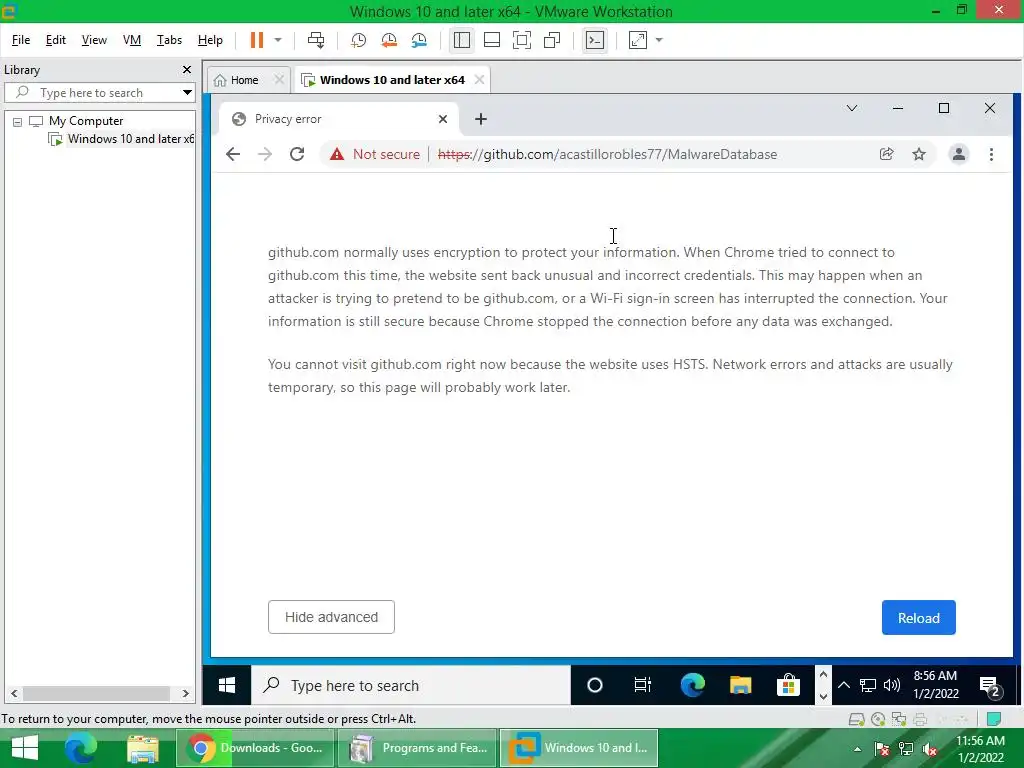
Task: Open the Help menu
Action: (x=210, y=40)
